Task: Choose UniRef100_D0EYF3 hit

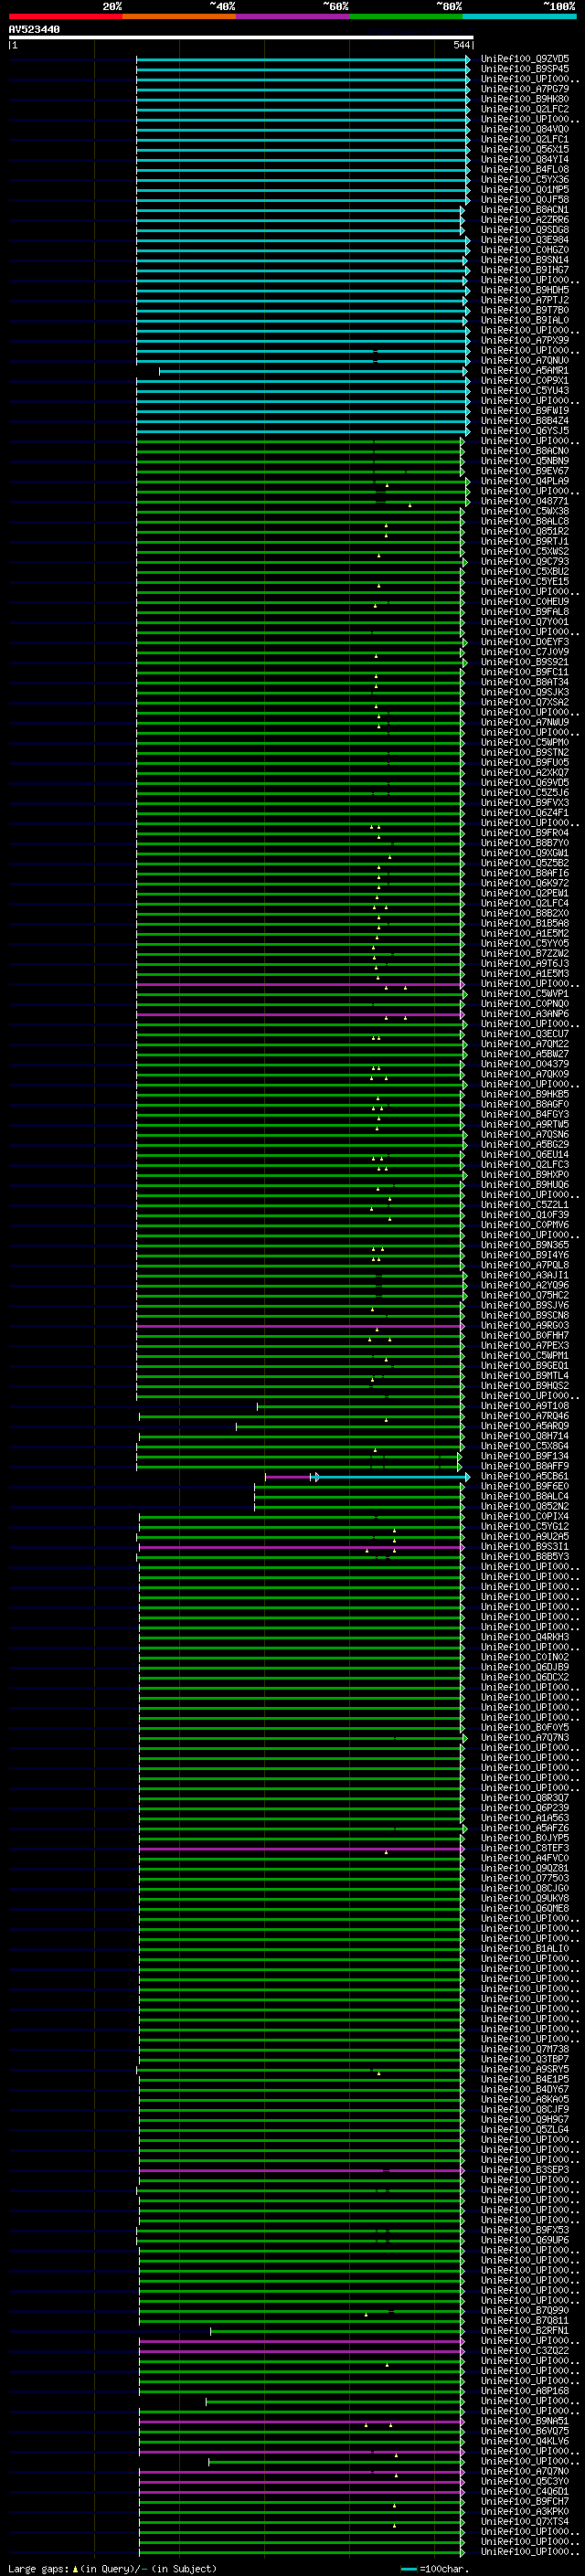Action: [x=525, y=642]
